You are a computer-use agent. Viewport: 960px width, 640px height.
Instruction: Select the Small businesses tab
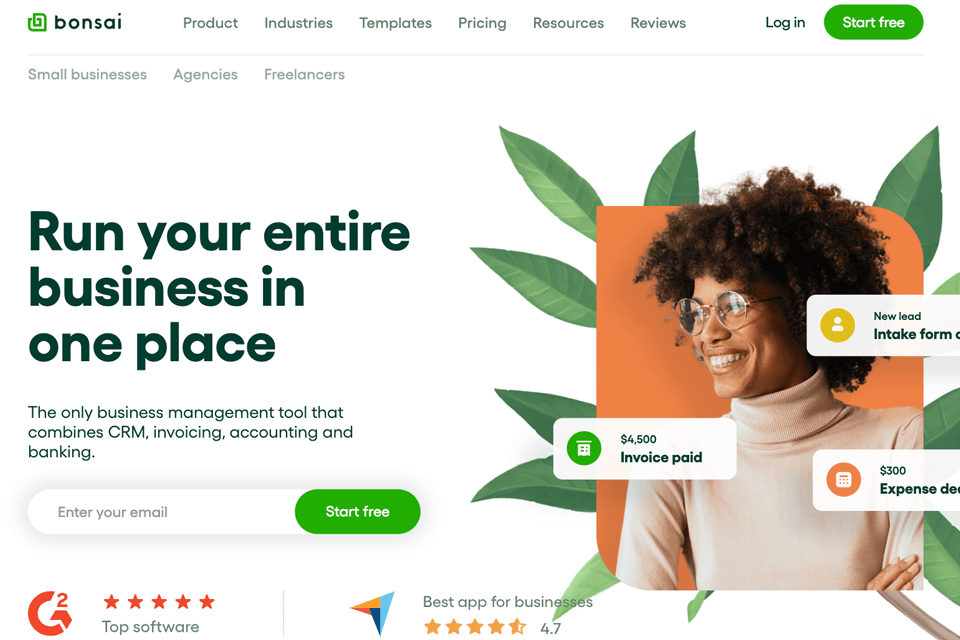tap(88, 75)
